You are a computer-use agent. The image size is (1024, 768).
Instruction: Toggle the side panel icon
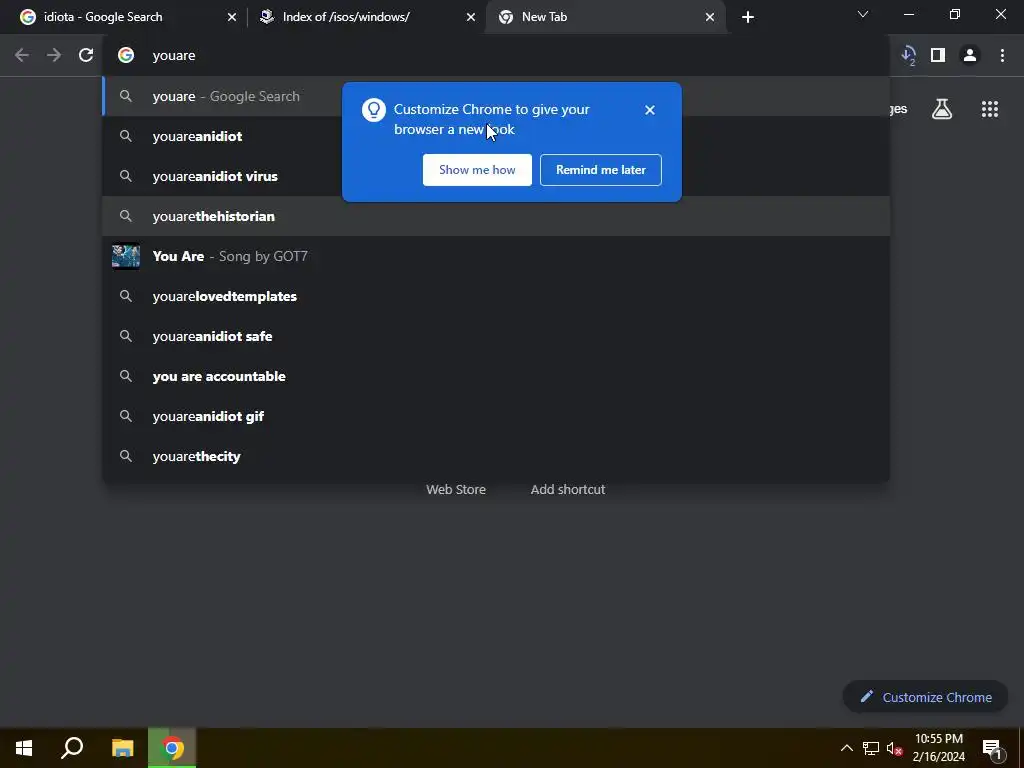coord(938,56)
